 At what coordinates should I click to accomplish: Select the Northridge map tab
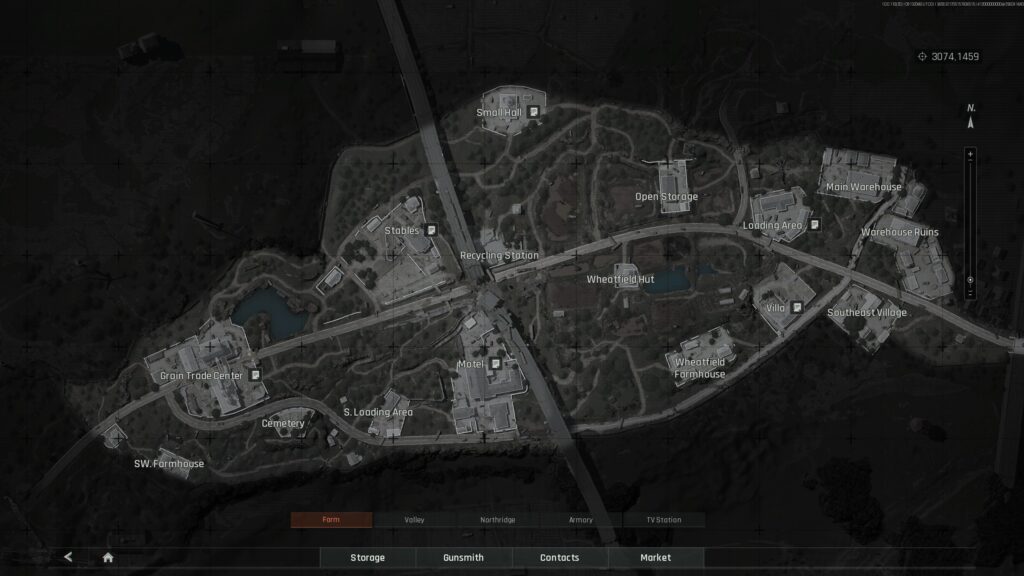497,520
